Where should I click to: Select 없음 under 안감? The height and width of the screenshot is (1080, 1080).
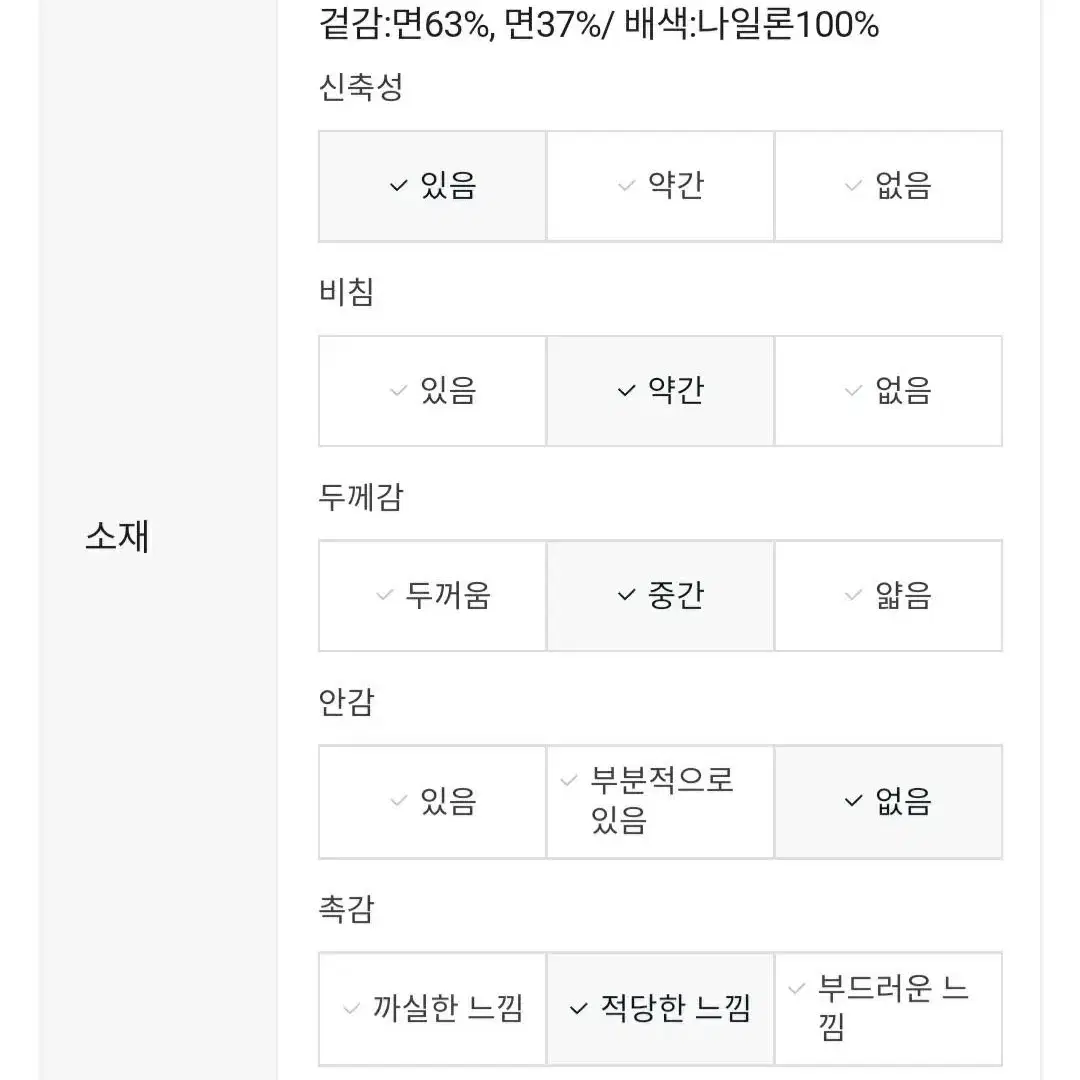pos(889,802)
